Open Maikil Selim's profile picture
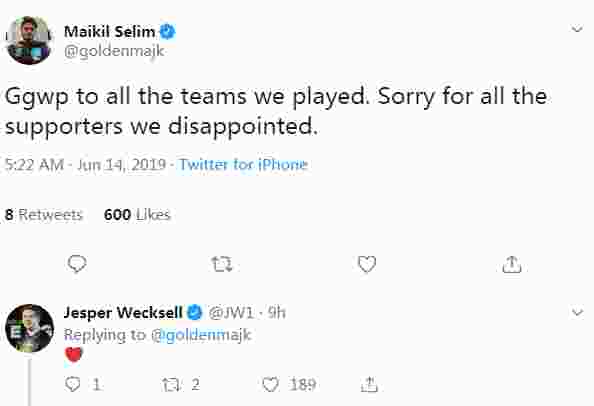Viewport: 594px width, 406px height. [x=29, y=41]
